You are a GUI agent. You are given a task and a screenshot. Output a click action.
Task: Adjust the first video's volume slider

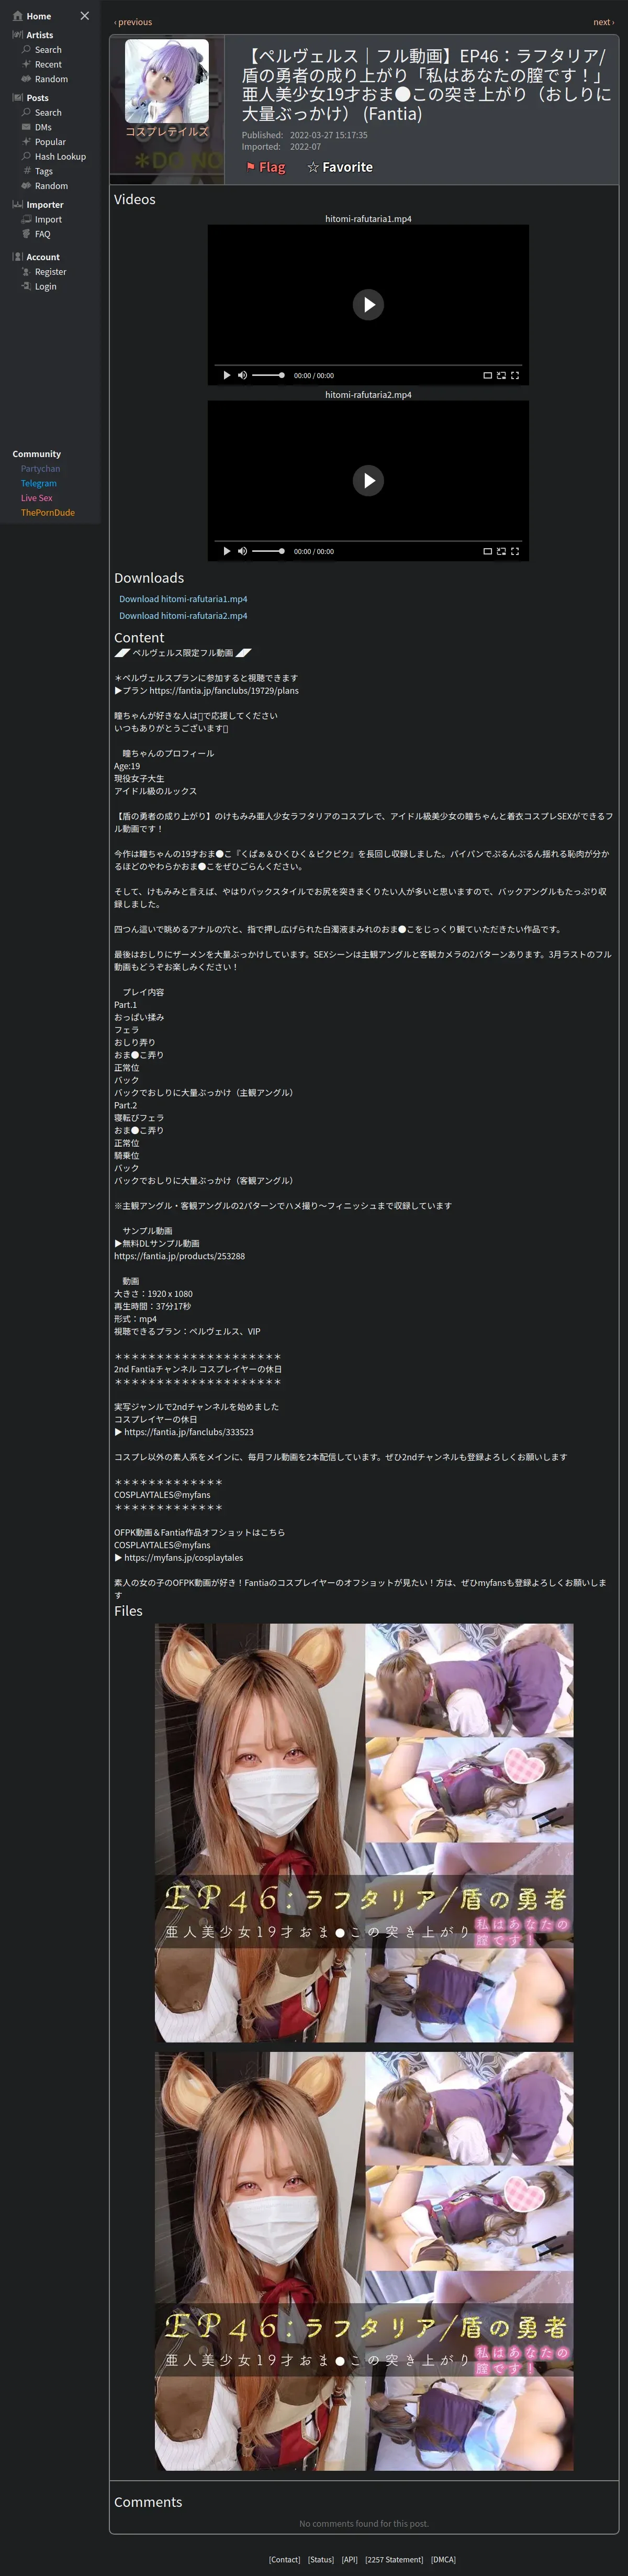pos(268,375)
